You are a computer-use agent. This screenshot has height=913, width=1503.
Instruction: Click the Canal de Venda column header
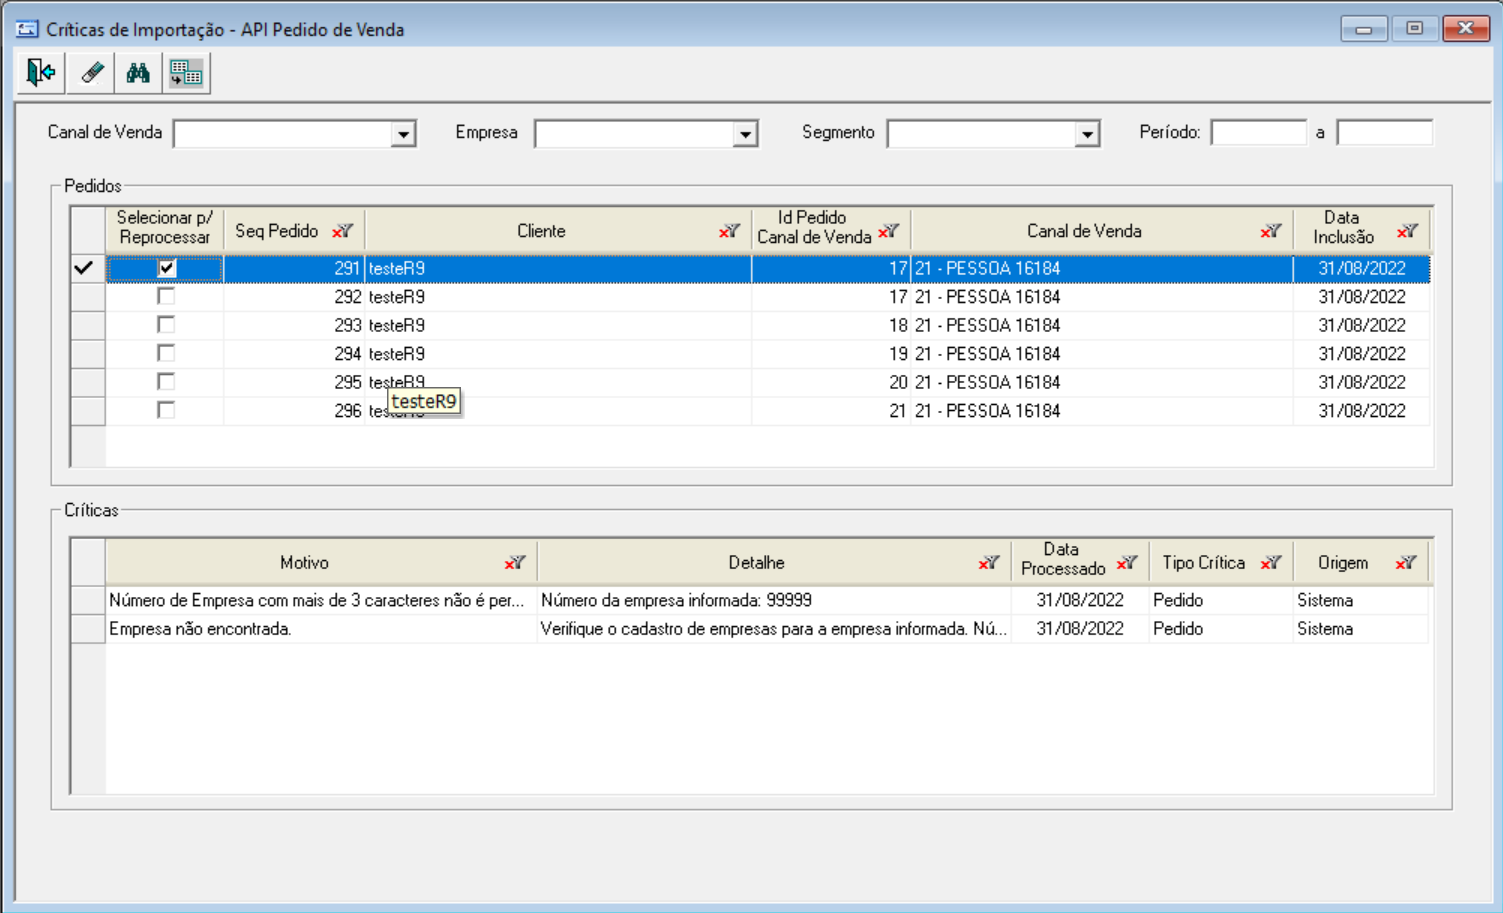click(x=1084, y=231)
